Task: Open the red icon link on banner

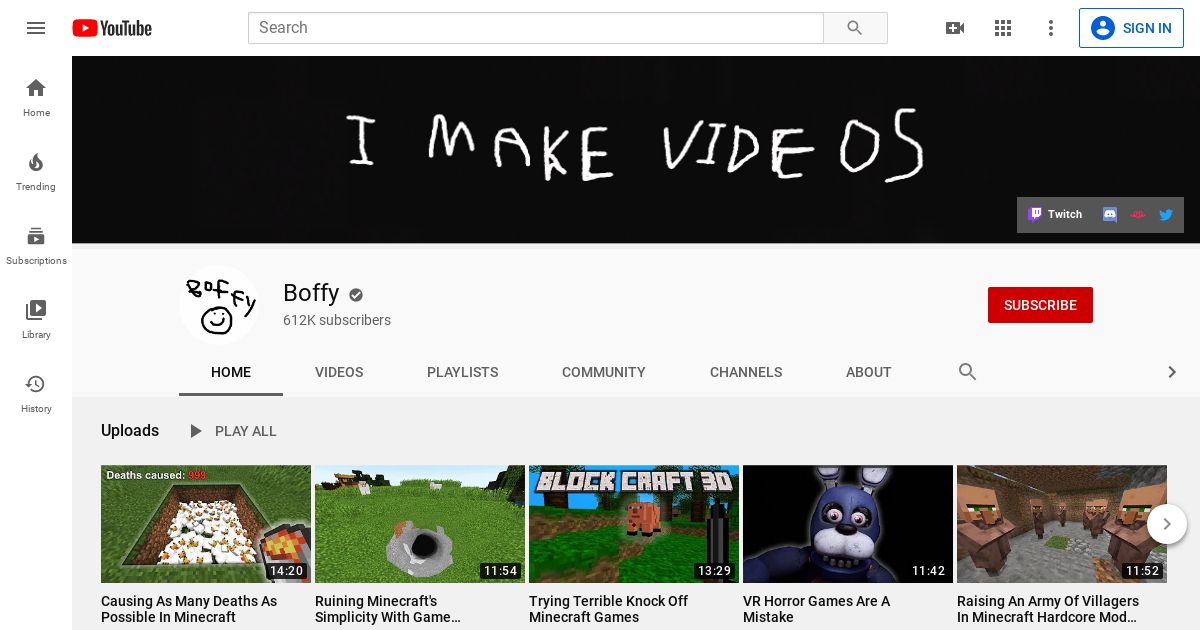Action: click(1138, 214)
